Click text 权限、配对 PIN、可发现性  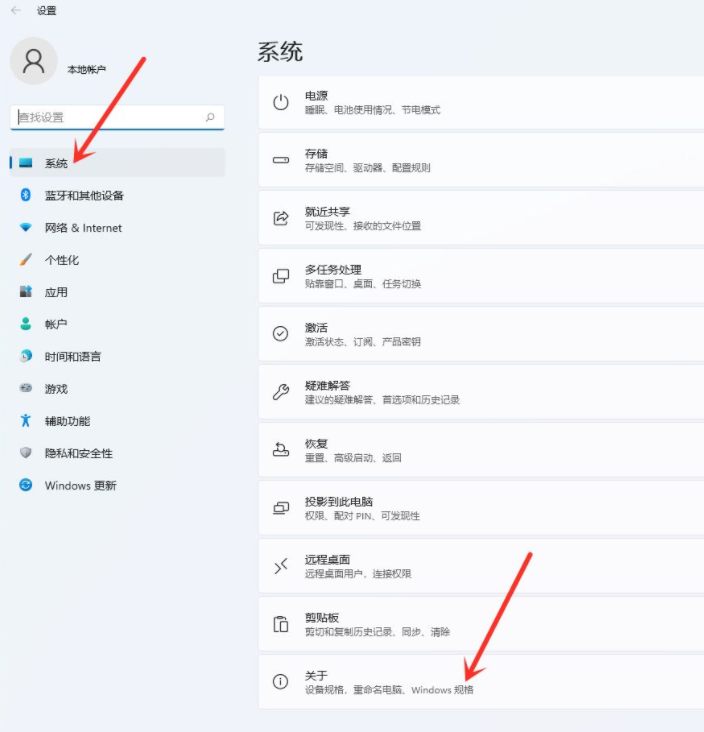(x=362, y=516)
